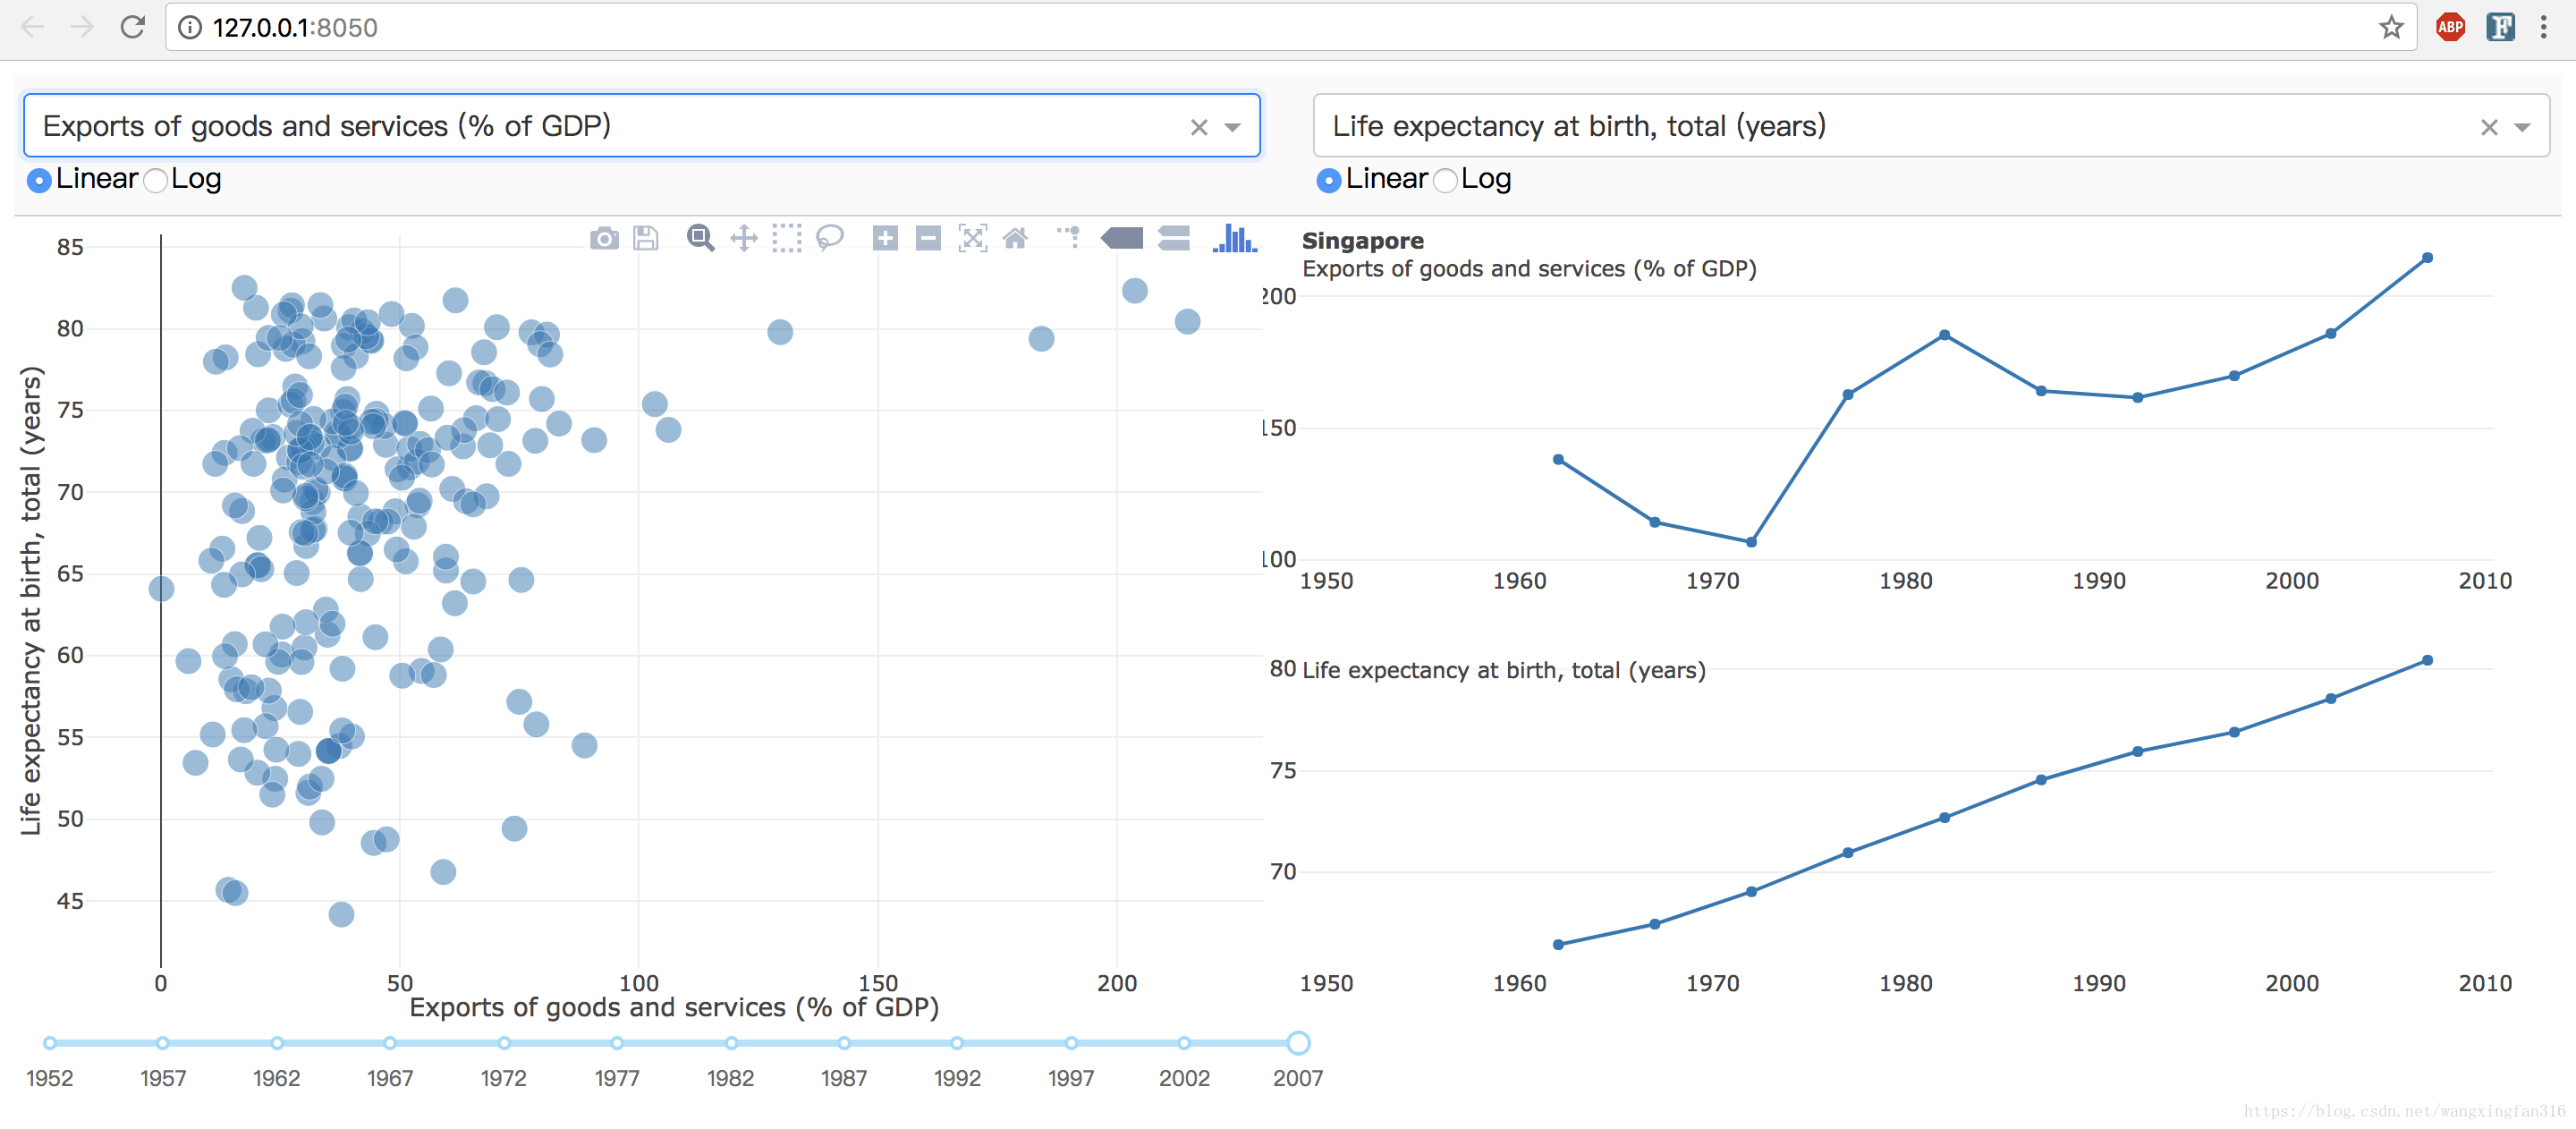
Task: Go back with browser back arrow
Action: point(32,27)
